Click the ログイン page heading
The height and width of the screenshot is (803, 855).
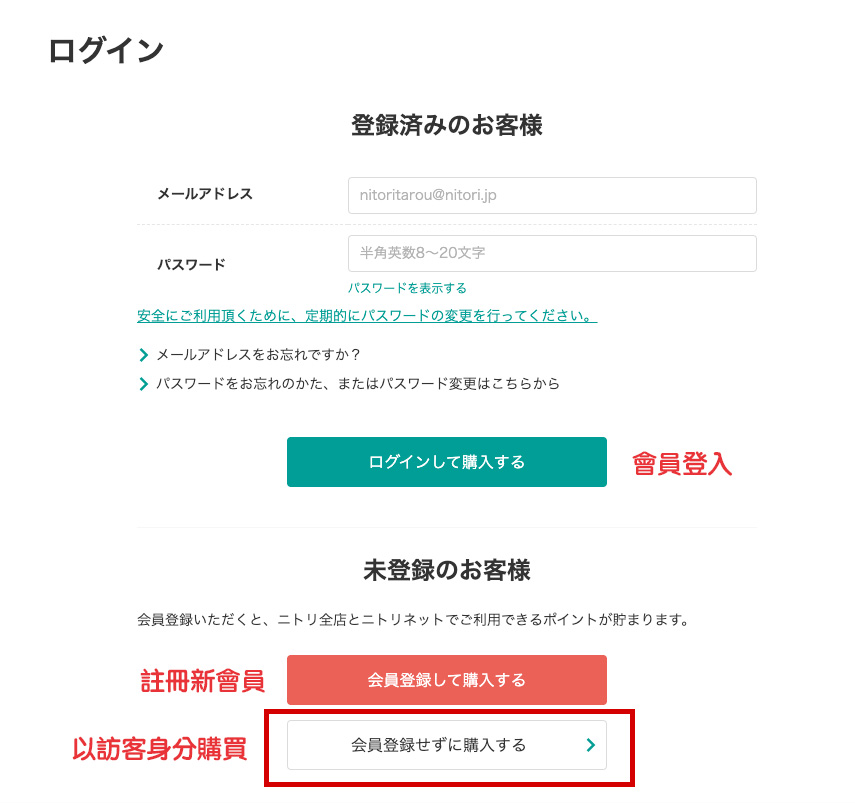(x=105, y=51)
